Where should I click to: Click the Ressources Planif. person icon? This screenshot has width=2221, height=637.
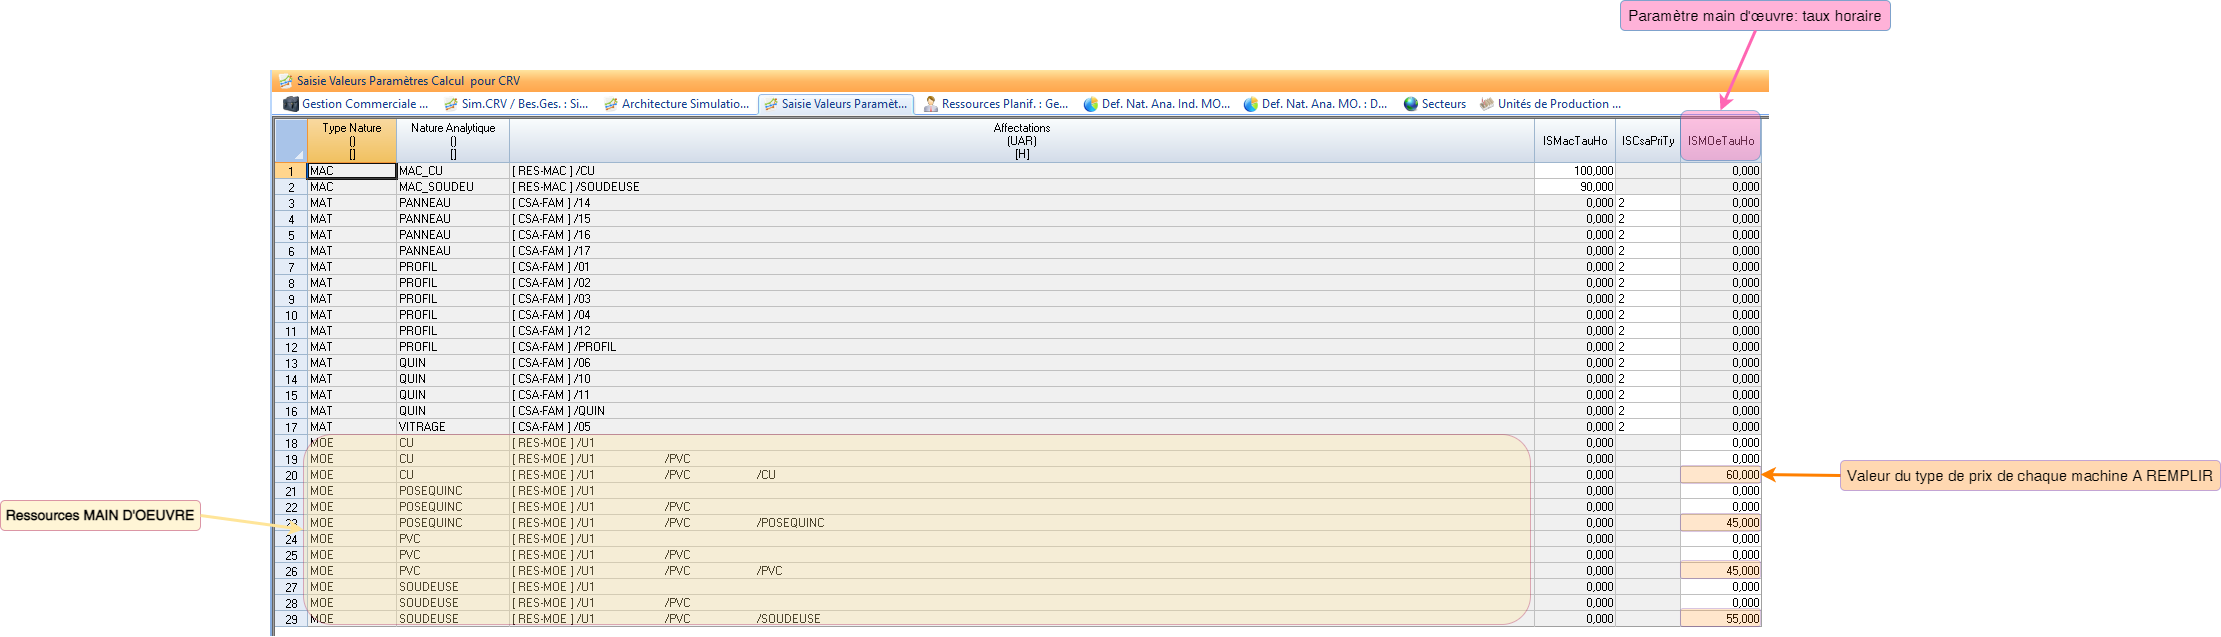[x=931, y=104]
